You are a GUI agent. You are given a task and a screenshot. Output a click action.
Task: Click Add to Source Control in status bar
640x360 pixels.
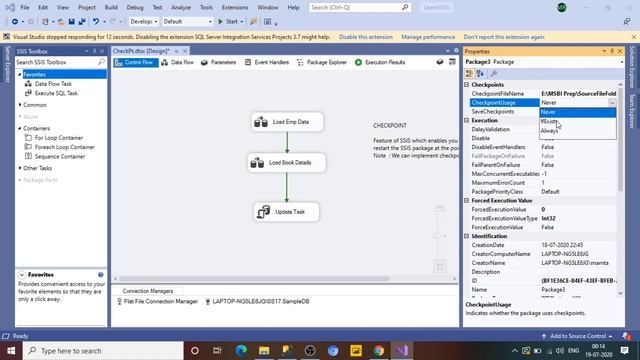(577, 336)
